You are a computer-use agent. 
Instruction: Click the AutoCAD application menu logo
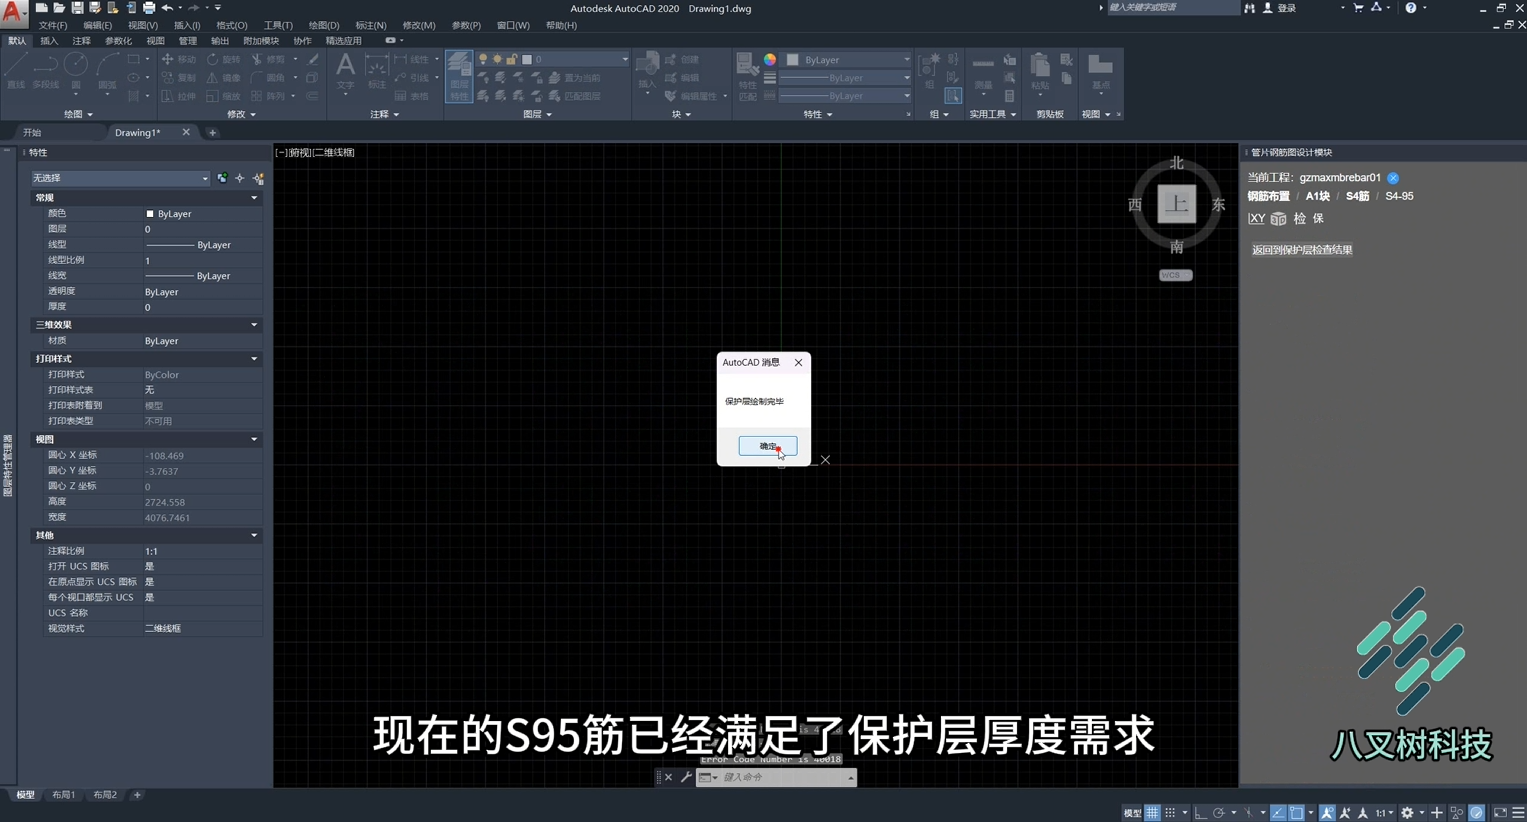pyautogui.click(x=14, y=12)
